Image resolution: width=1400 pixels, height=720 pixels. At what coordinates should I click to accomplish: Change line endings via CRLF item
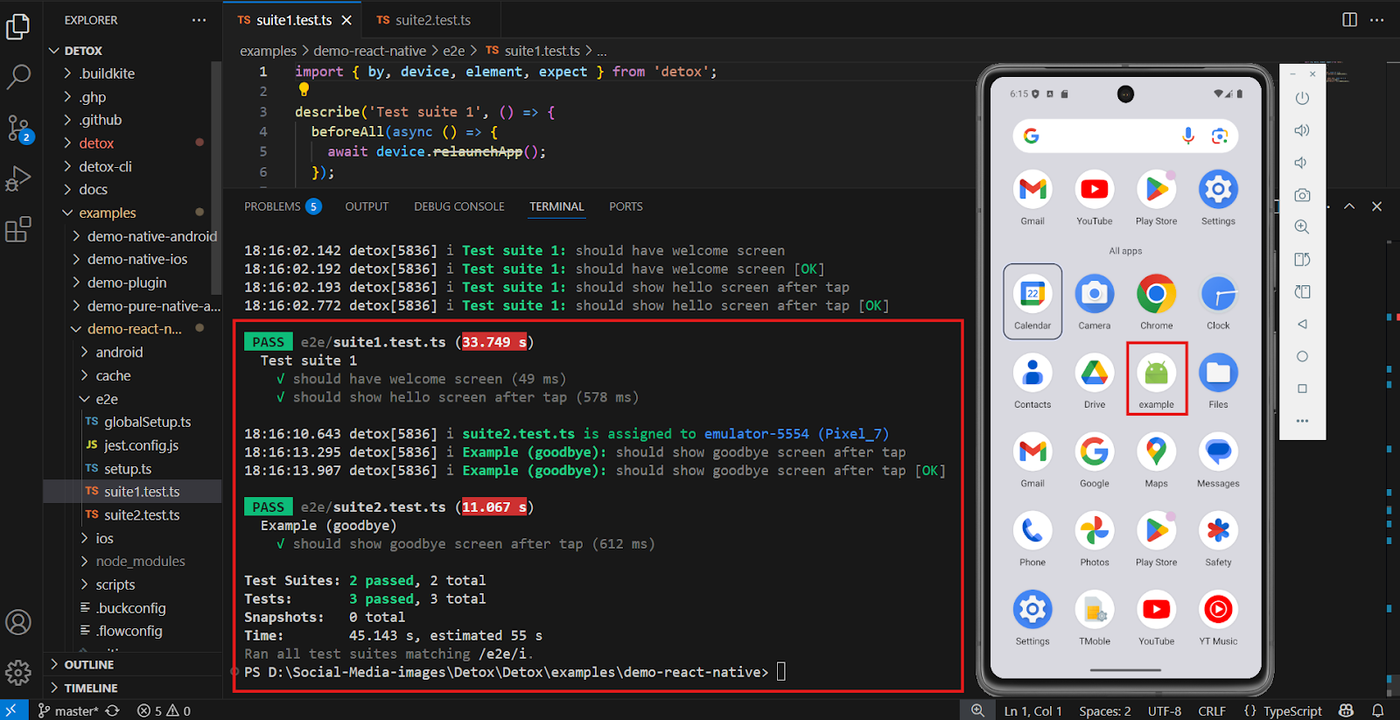[1212, 711]
